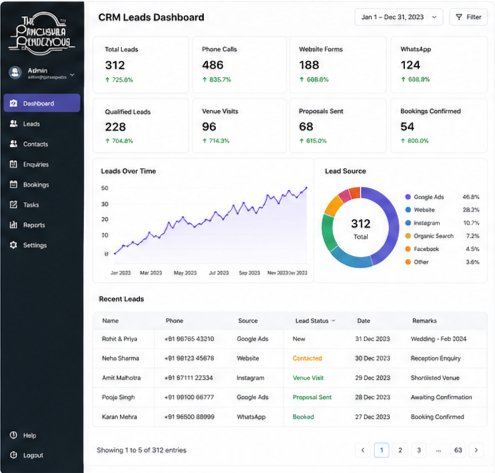495x473 pixels.
Task: Jump to page 63
Action: tap(458, 450)
